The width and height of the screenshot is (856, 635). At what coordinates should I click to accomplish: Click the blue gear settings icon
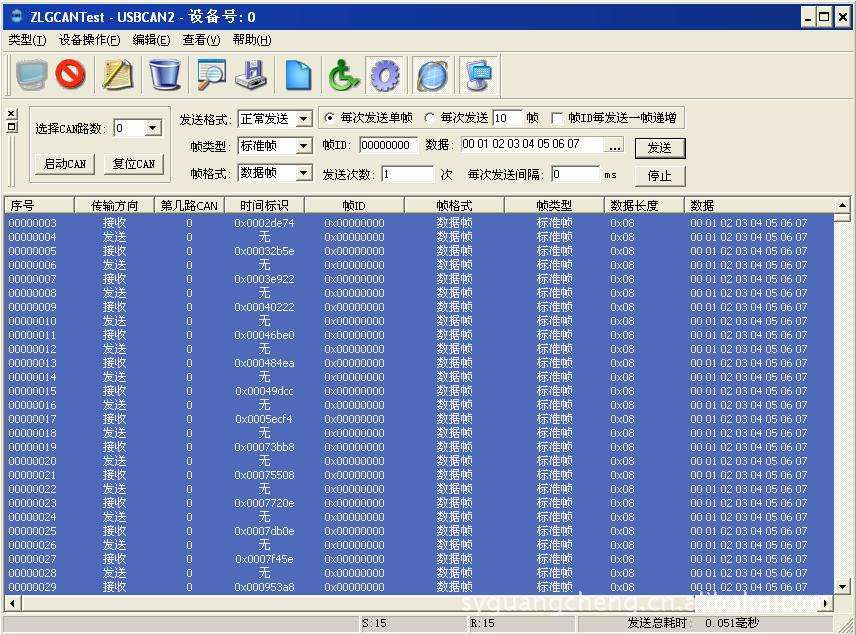pyautogui.click(x=385, y=74)
